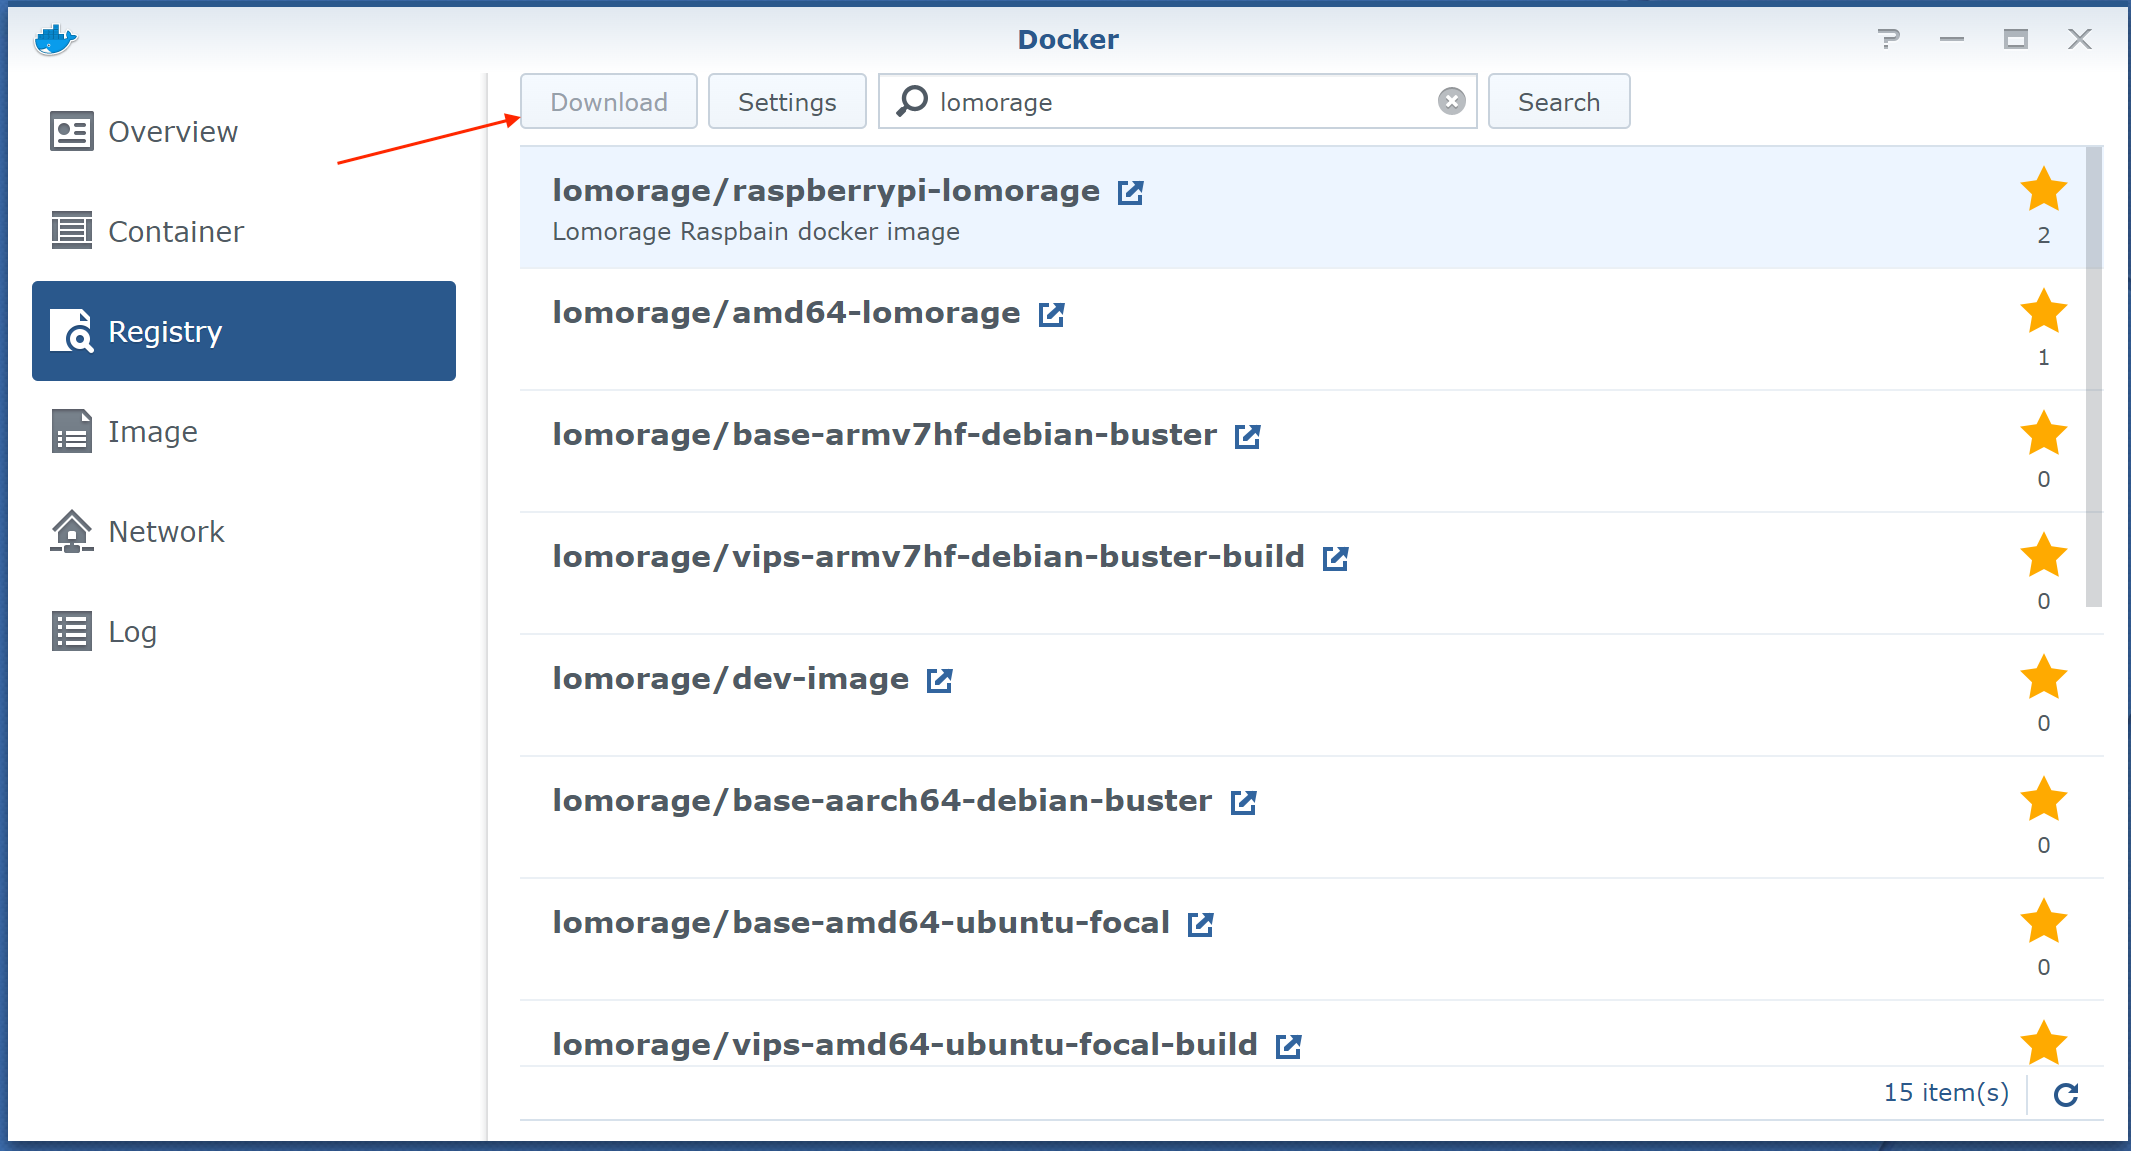This screenshot has width=2131, height=1151.
Task: Open external link for vips-armv7hf-debian-buster-build
Action: pyautogui.click(x=1336, y=558)
